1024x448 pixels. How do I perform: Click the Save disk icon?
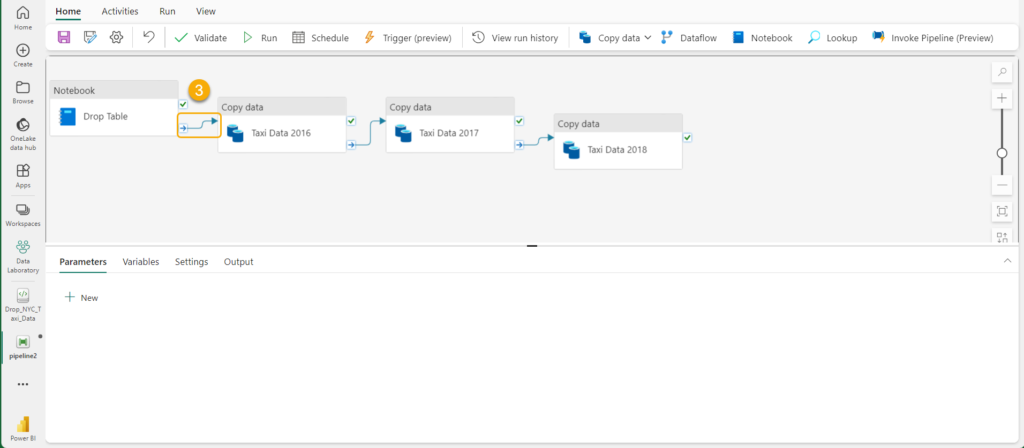click(x=64, y=37)
